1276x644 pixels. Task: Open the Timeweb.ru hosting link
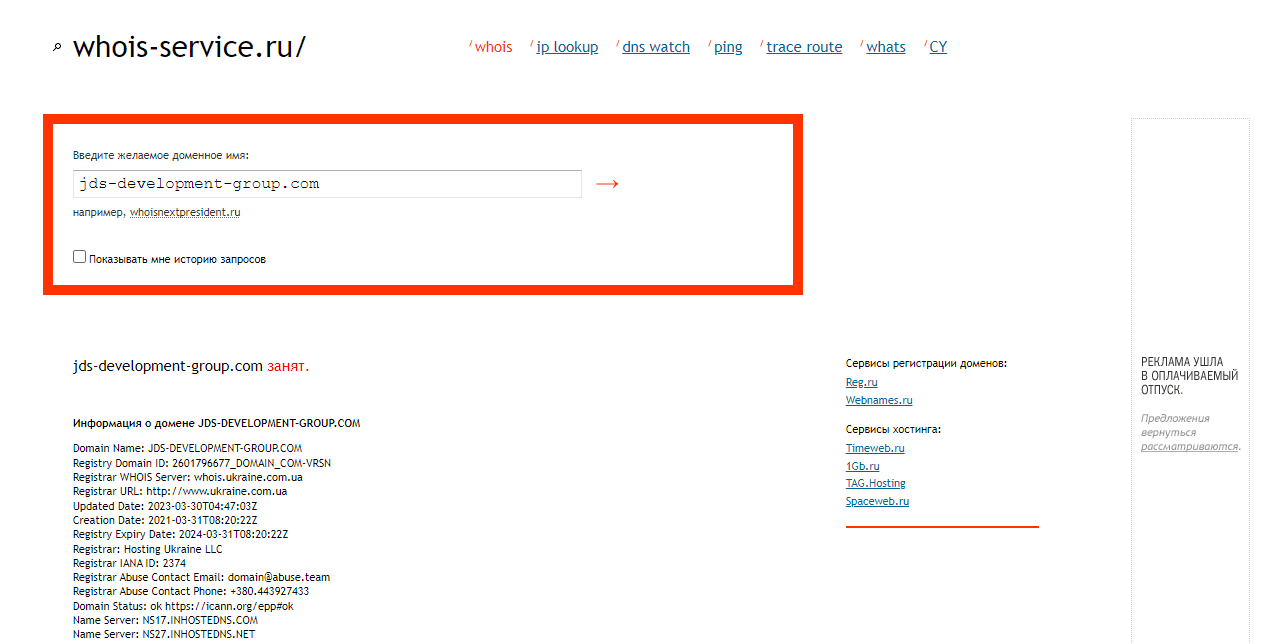click(875, 448)
